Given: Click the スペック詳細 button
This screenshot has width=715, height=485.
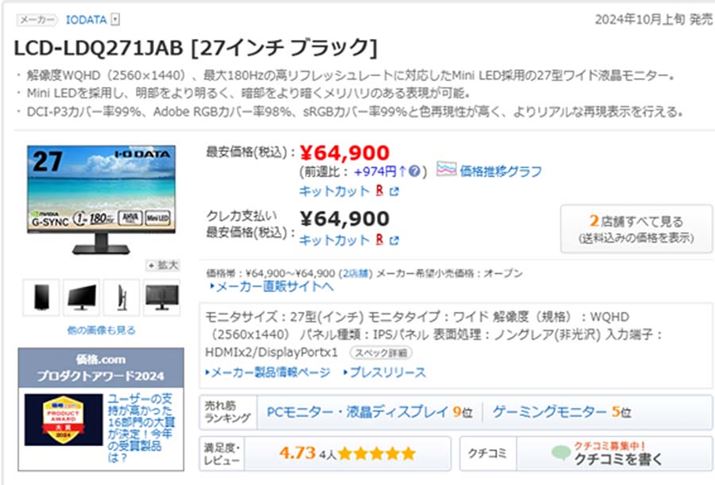Looking at the screenshot, I should click(376, 354).
